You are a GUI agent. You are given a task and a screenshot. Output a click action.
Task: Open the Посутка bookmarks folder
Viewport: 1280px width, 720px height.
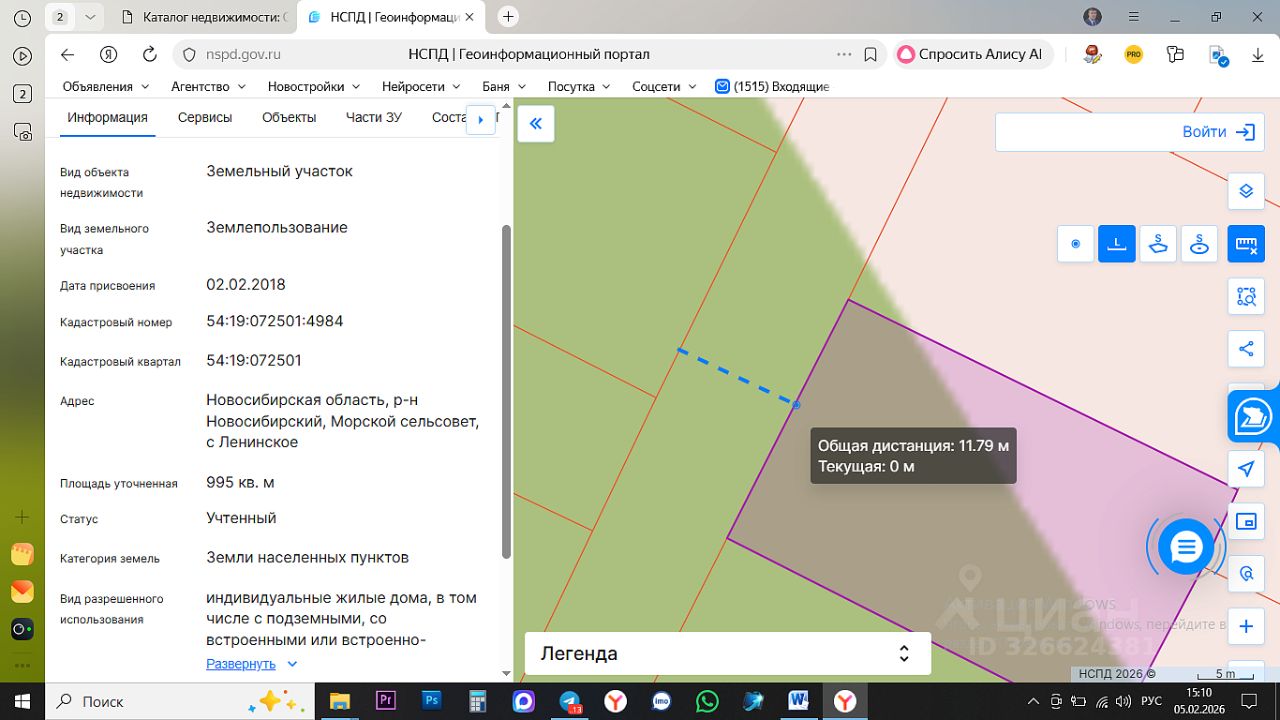(580, 87)
